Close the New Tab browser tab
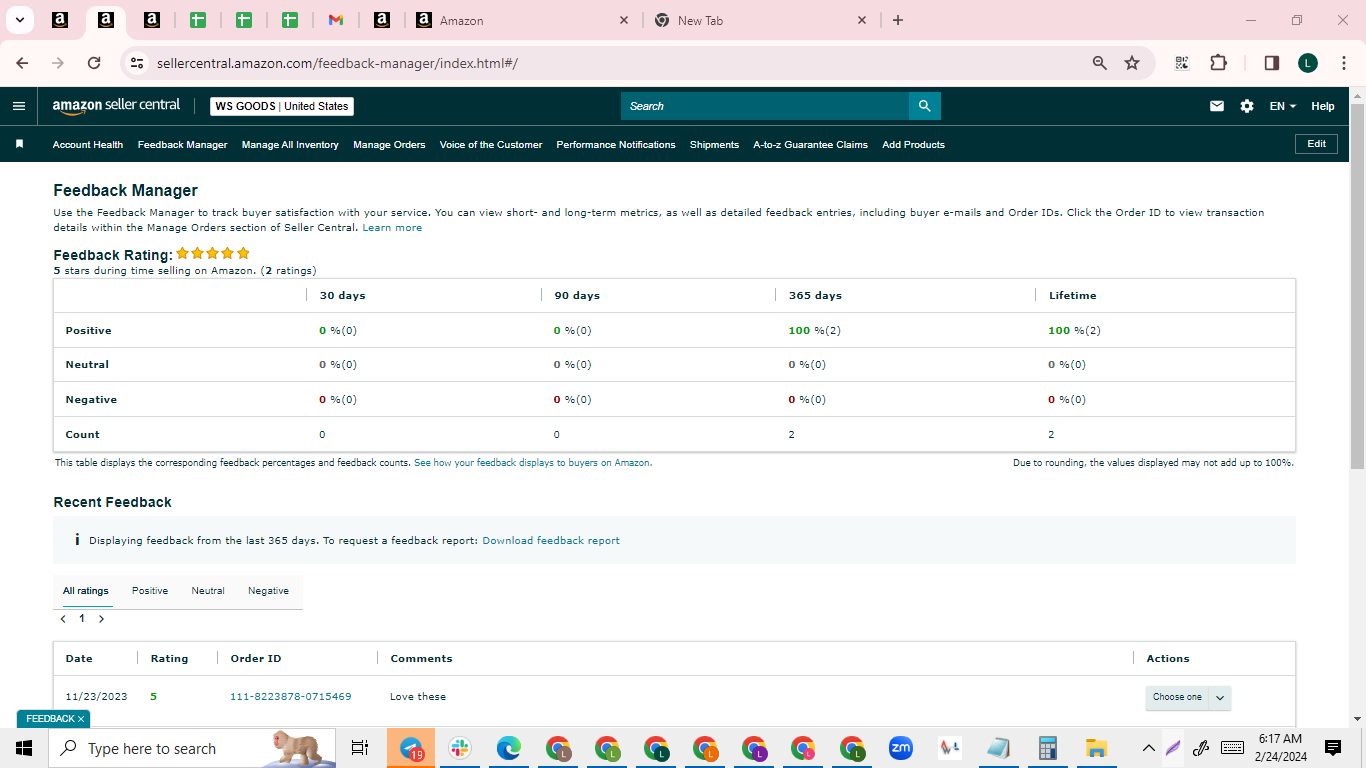This screenshot has width=1366, height=768. click(x=862, y=20)
